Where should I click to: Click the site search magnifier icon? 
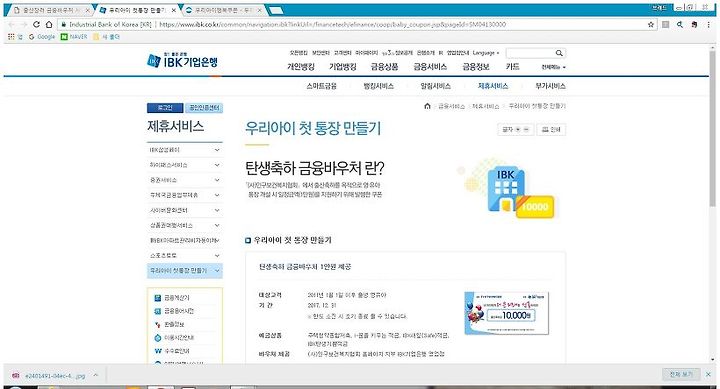pos(559,53)
